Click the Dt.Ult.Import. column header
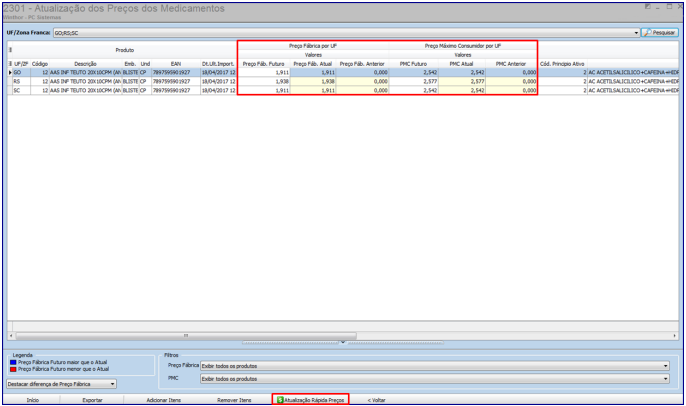 tap(218, 64)
